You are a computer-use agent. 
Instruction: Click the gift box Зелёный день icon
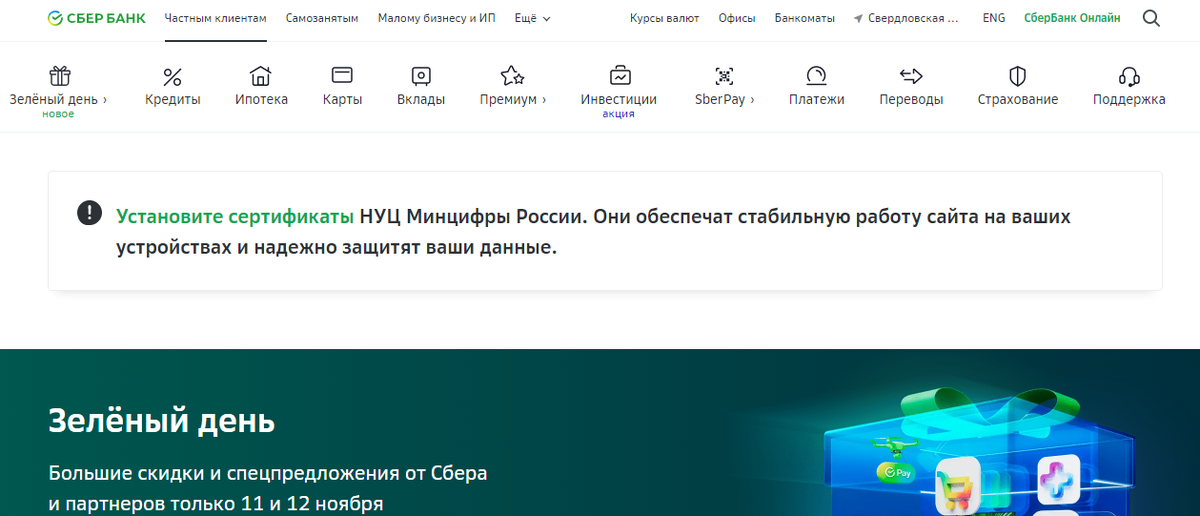[x=61, y=76]
